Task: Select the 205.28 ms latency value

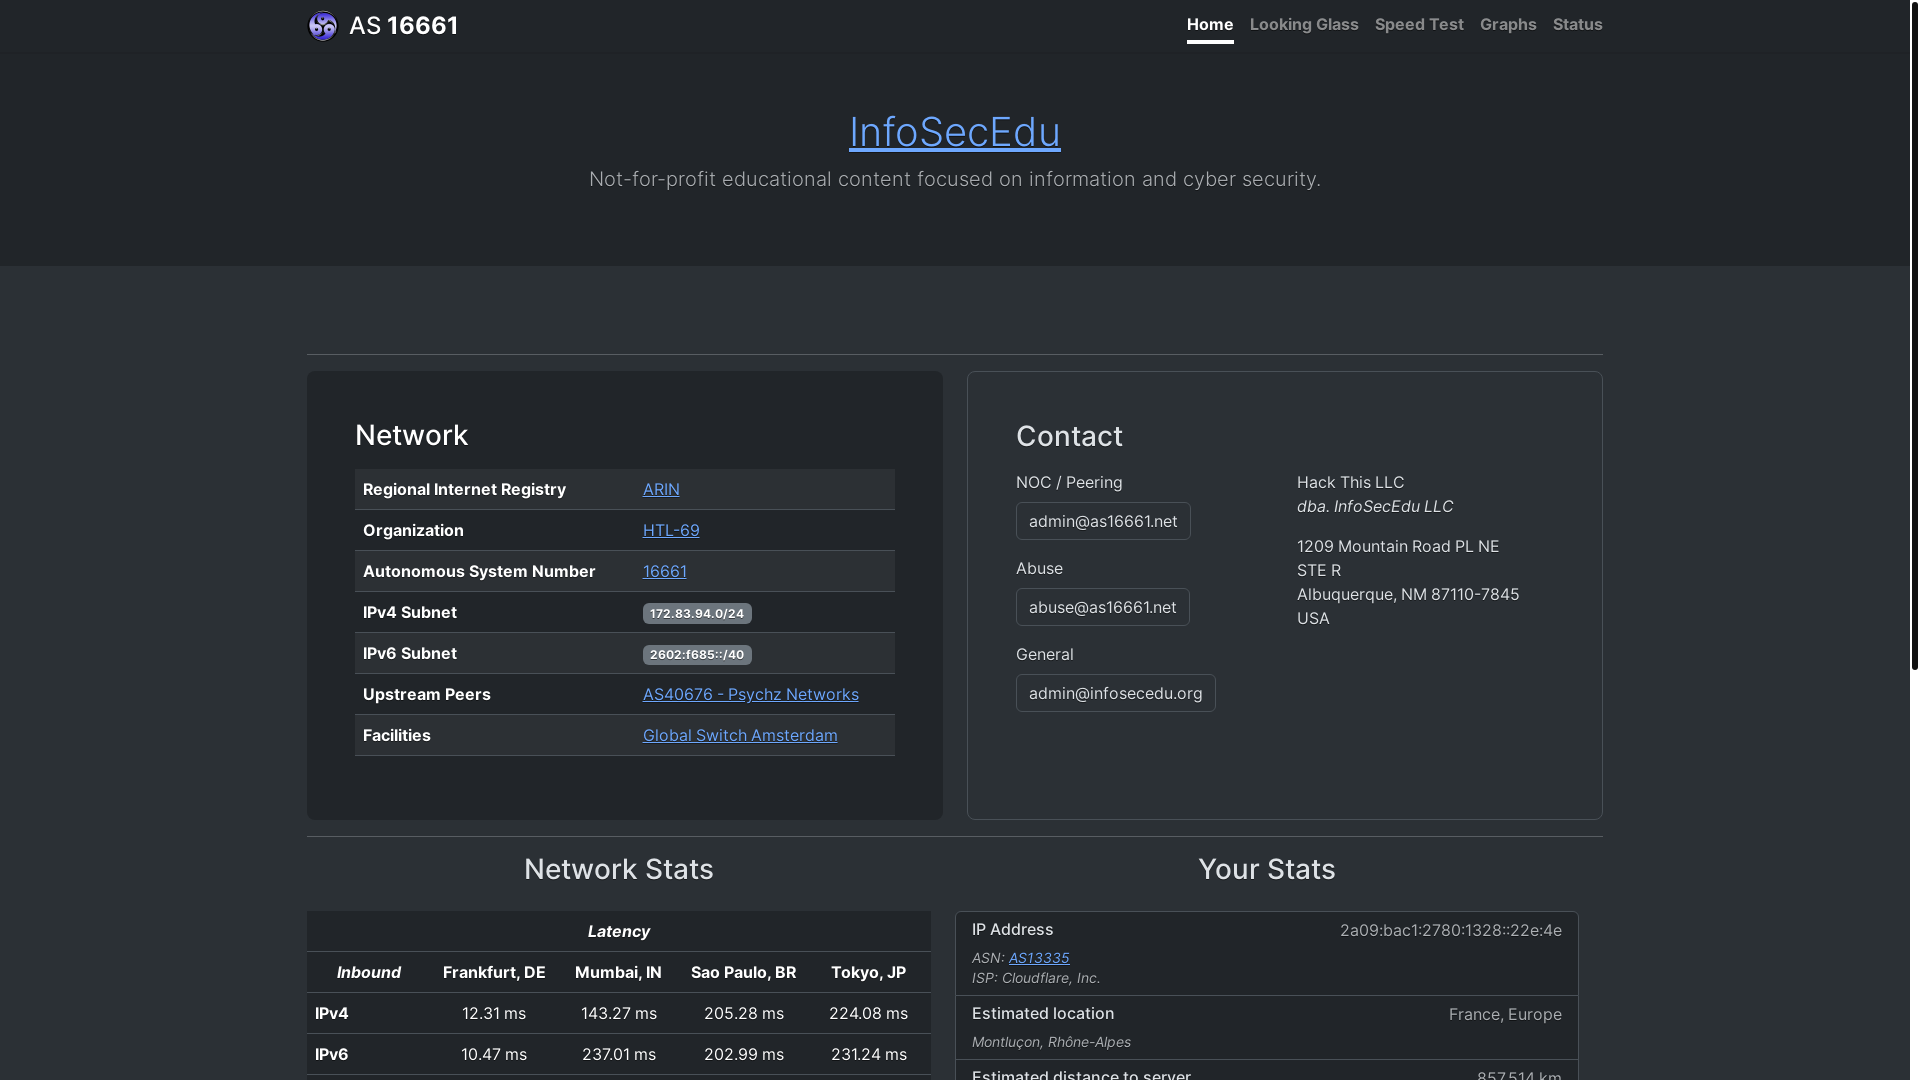Action: [744, 1013]
